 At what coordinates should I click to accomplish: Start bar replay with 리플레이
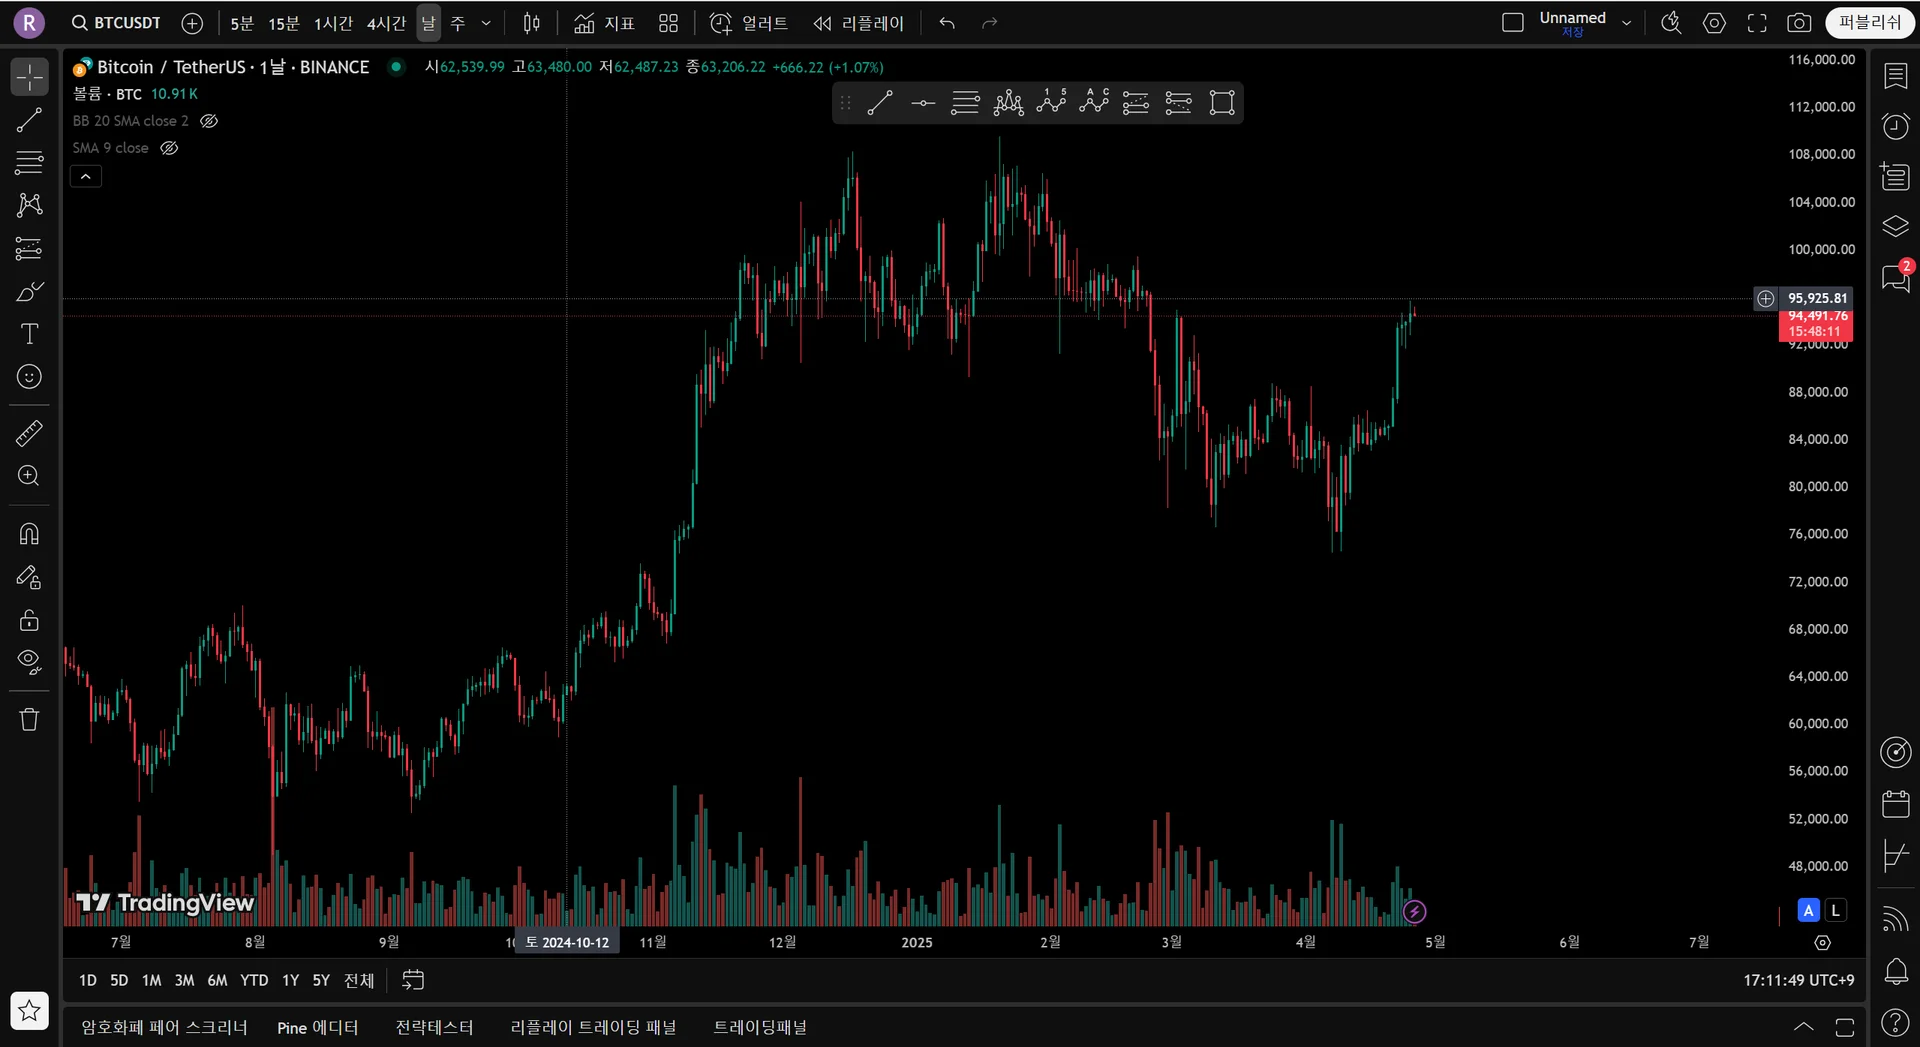[x=858, y=23]
